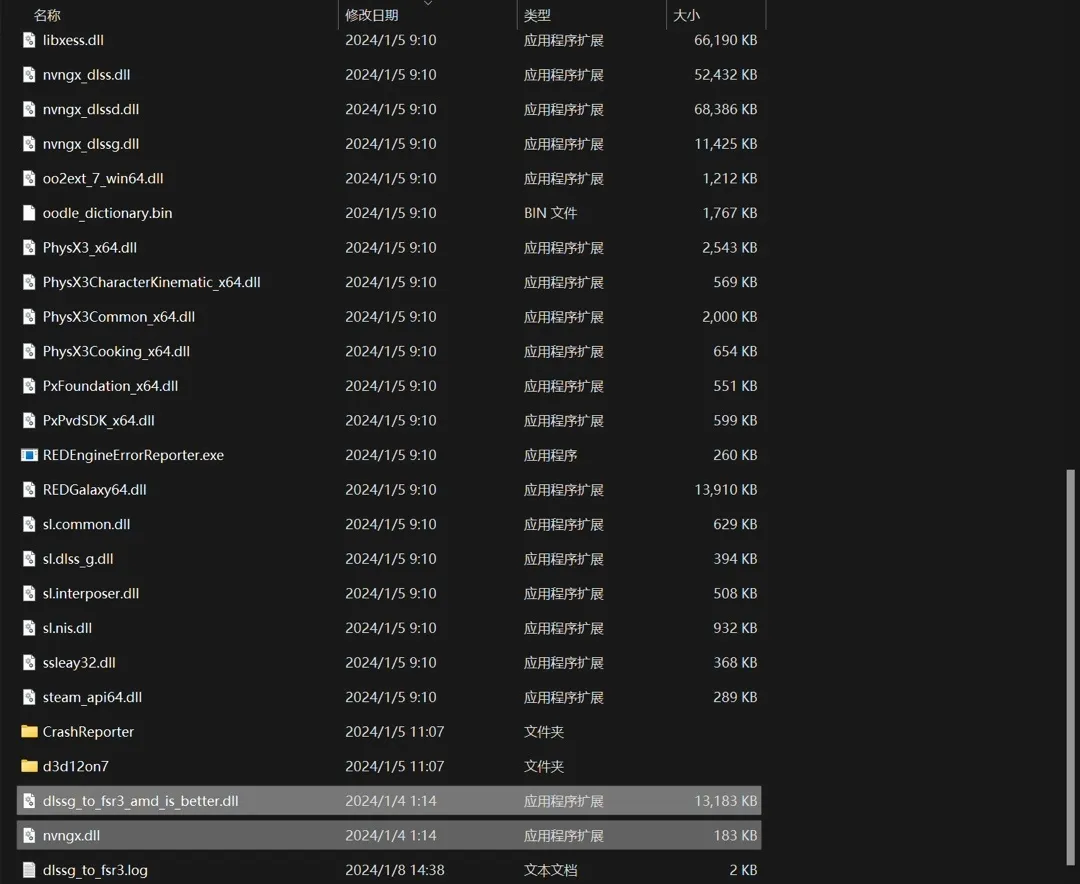
Task: Select the REDGalaxy64.dll file name
Action: pos(94,489)
